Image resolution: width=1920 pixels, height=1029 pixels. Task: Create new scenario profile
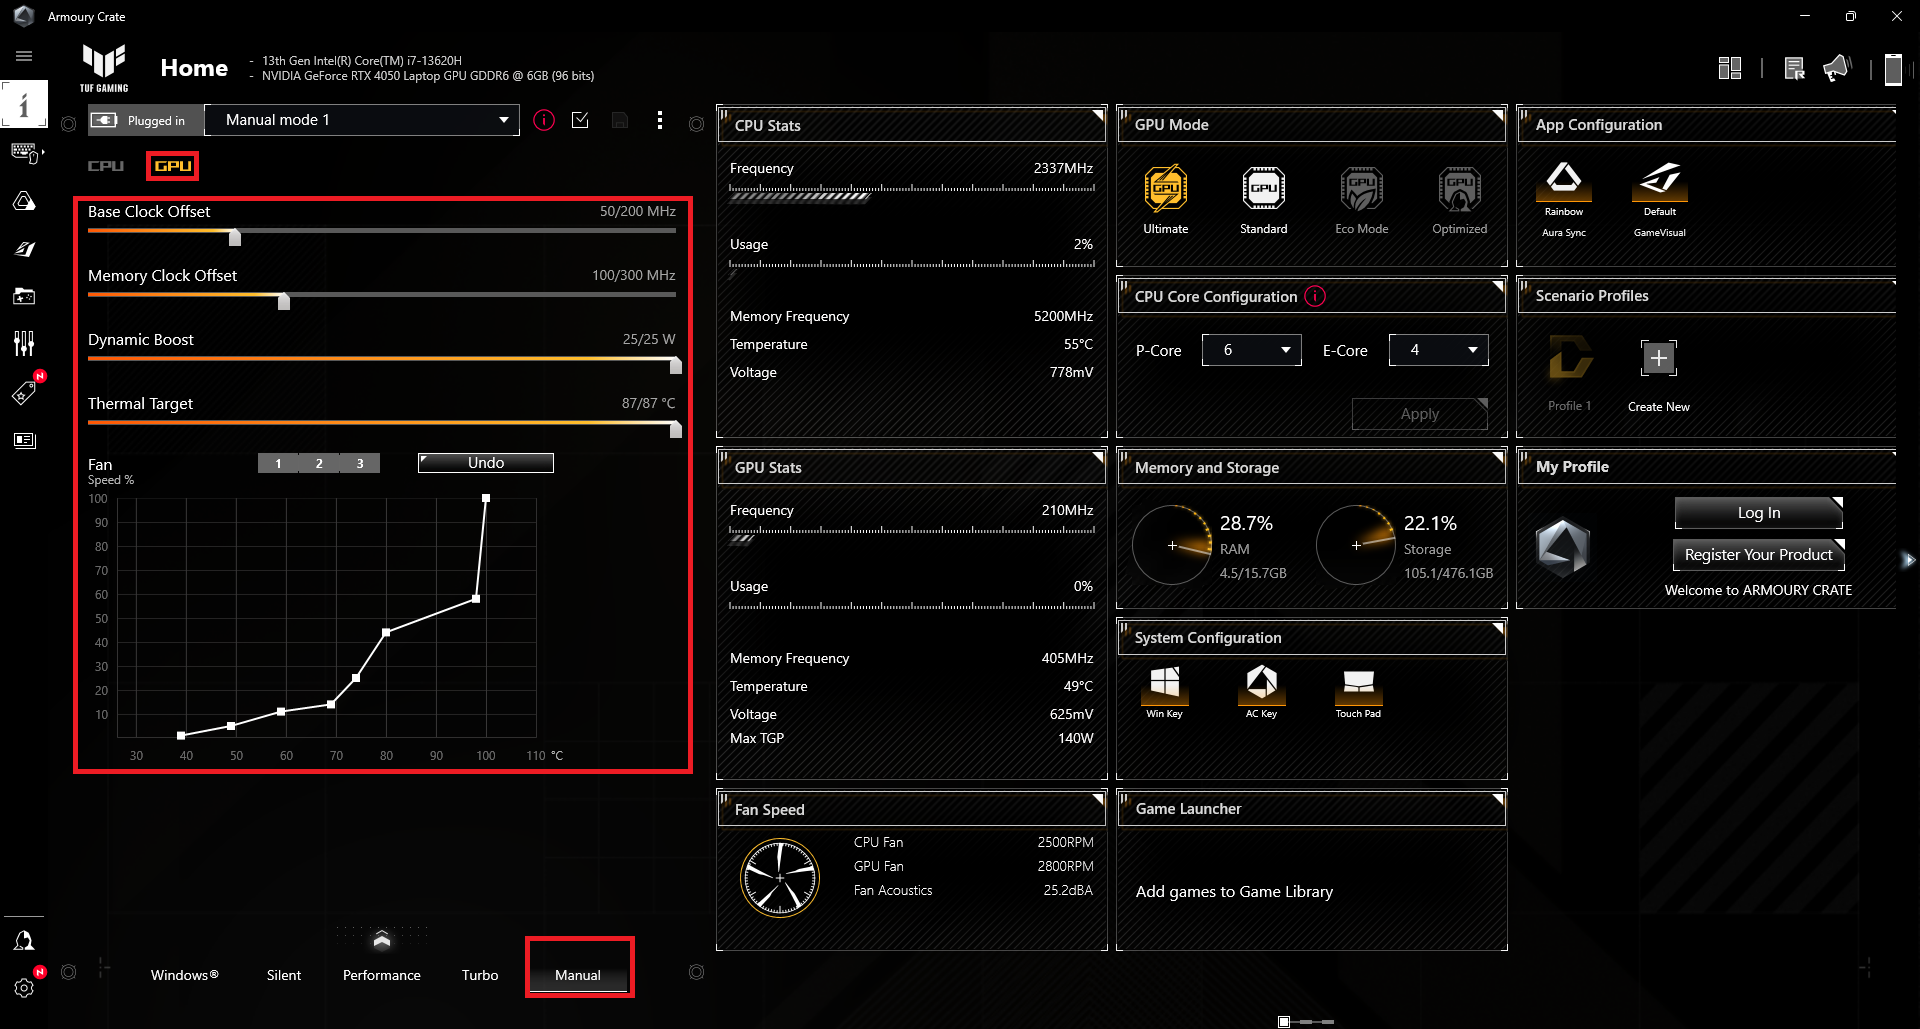pos(1658,359)
